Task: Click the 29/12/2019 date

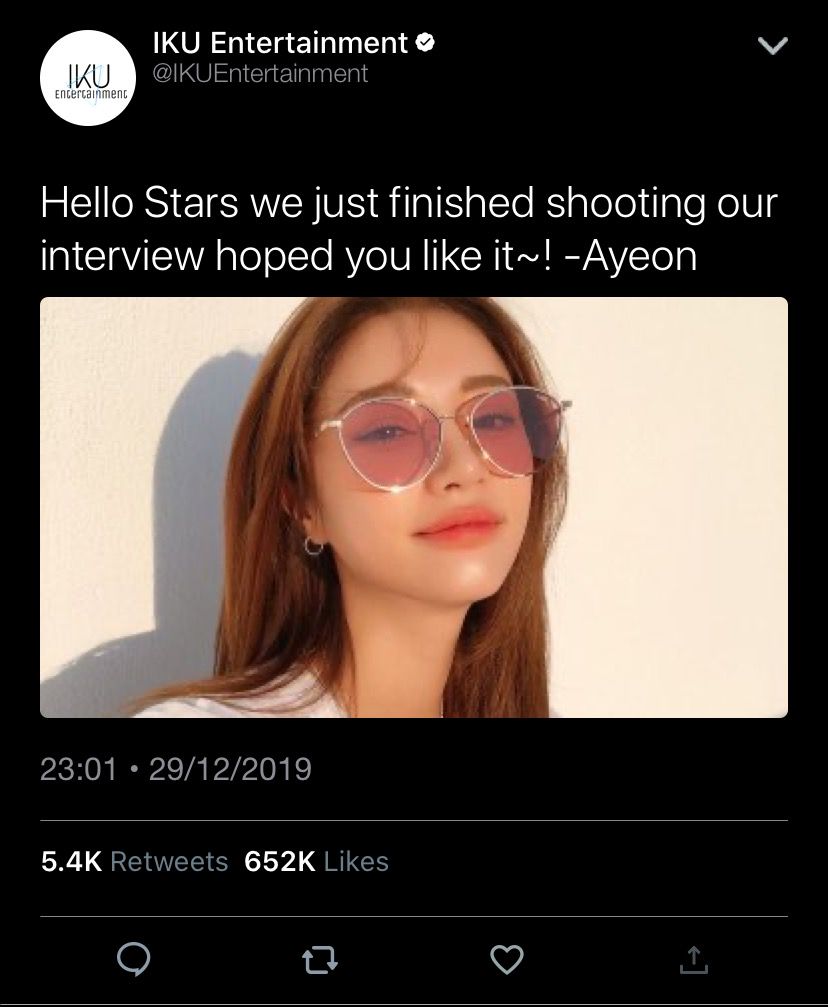Action: (x=230, y=769)
